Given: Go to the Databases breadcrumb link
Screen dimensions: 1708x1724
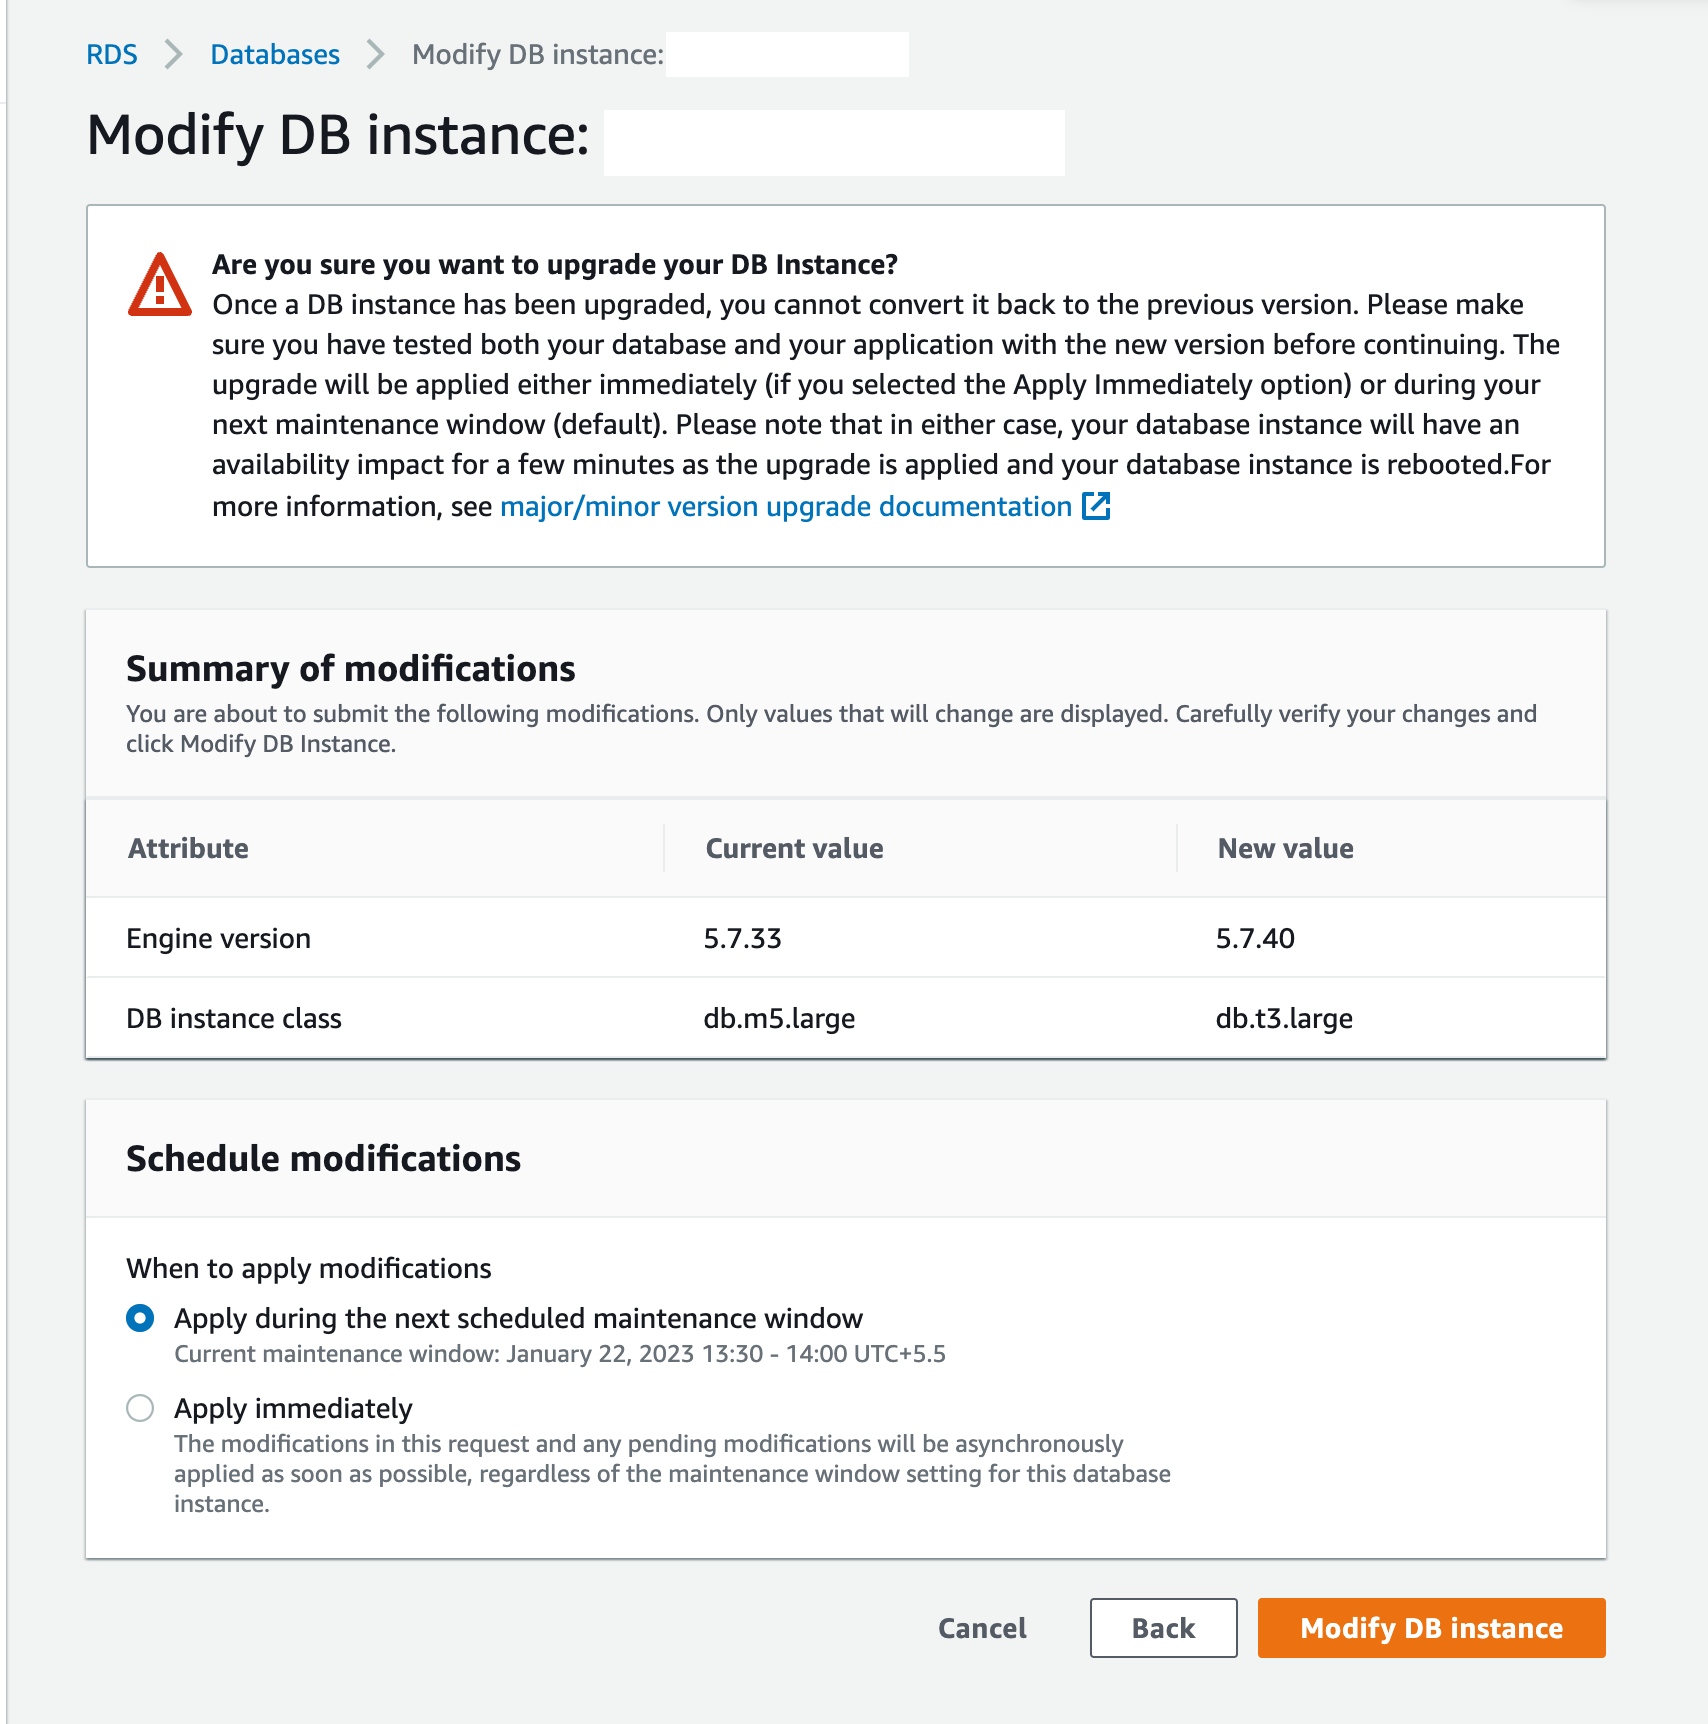Looking at the screenshot, I should pos(275,54).
